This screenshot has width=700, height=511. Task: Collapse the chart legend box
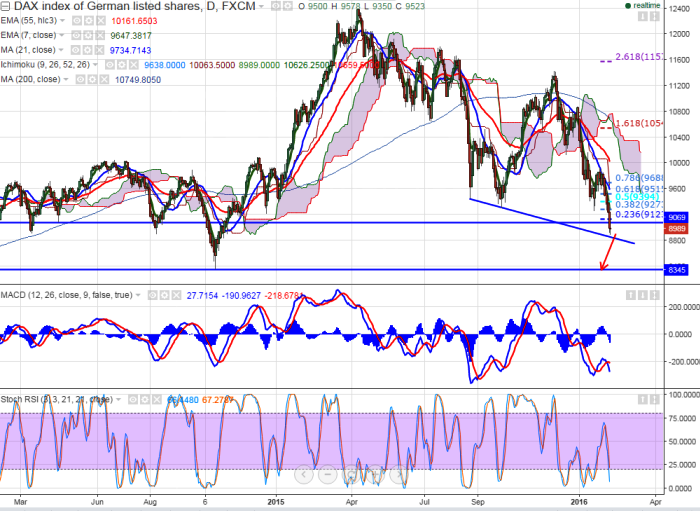(5, 6)
